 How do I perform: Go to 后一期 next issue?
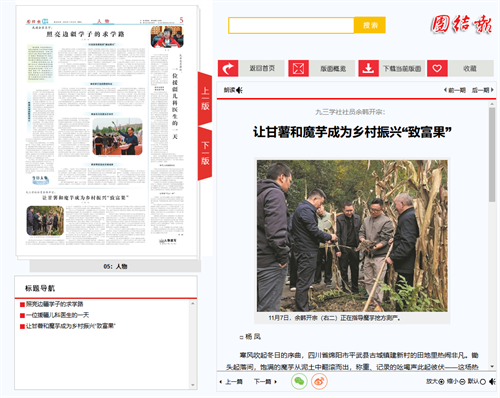pos(483,90)
